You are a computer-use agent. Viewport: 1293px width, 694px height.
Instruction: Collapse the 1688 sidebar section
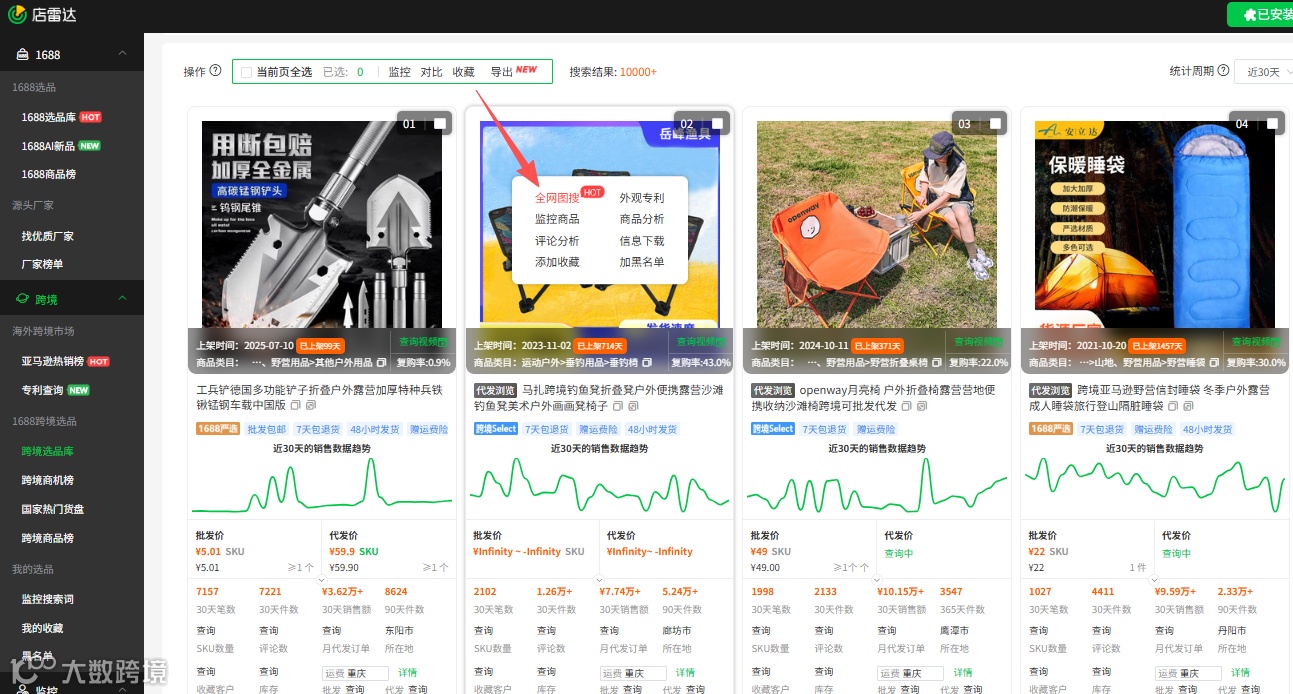tap(122, 54)
